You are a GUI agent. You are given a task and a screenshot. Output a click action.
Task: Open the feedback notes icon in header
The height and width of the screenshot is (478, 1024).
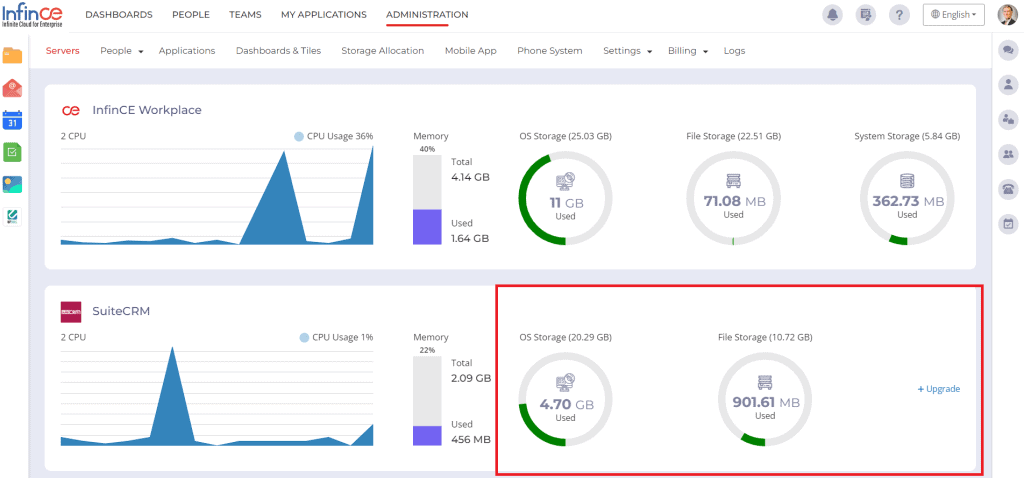coord(866,14)
